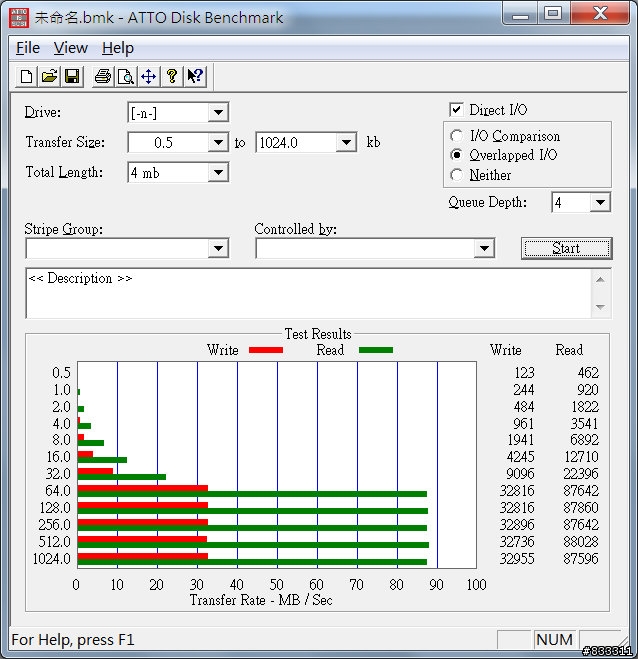Click the four-arrow move icon in toolbar
The height and width of the screenshot is (659, 638).
[x=148, y=76]
